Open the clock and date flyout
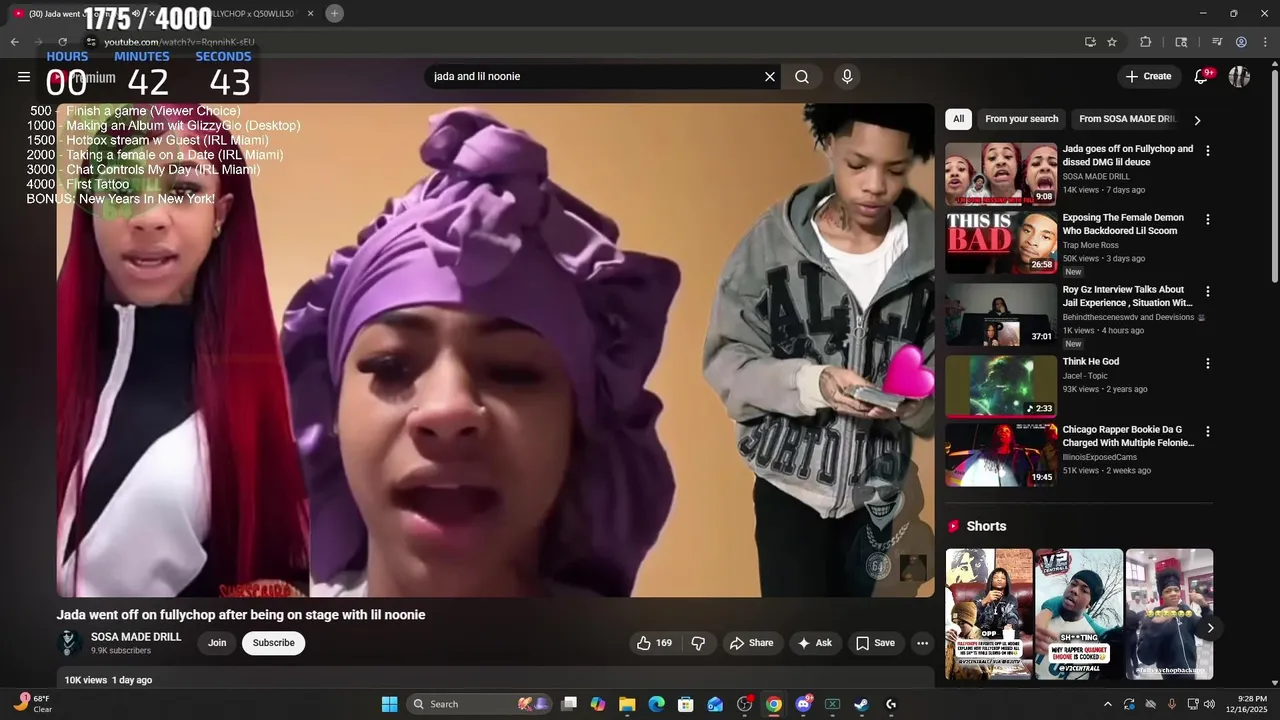The height and width of the screenshot is (720, 1280). 1252,704
